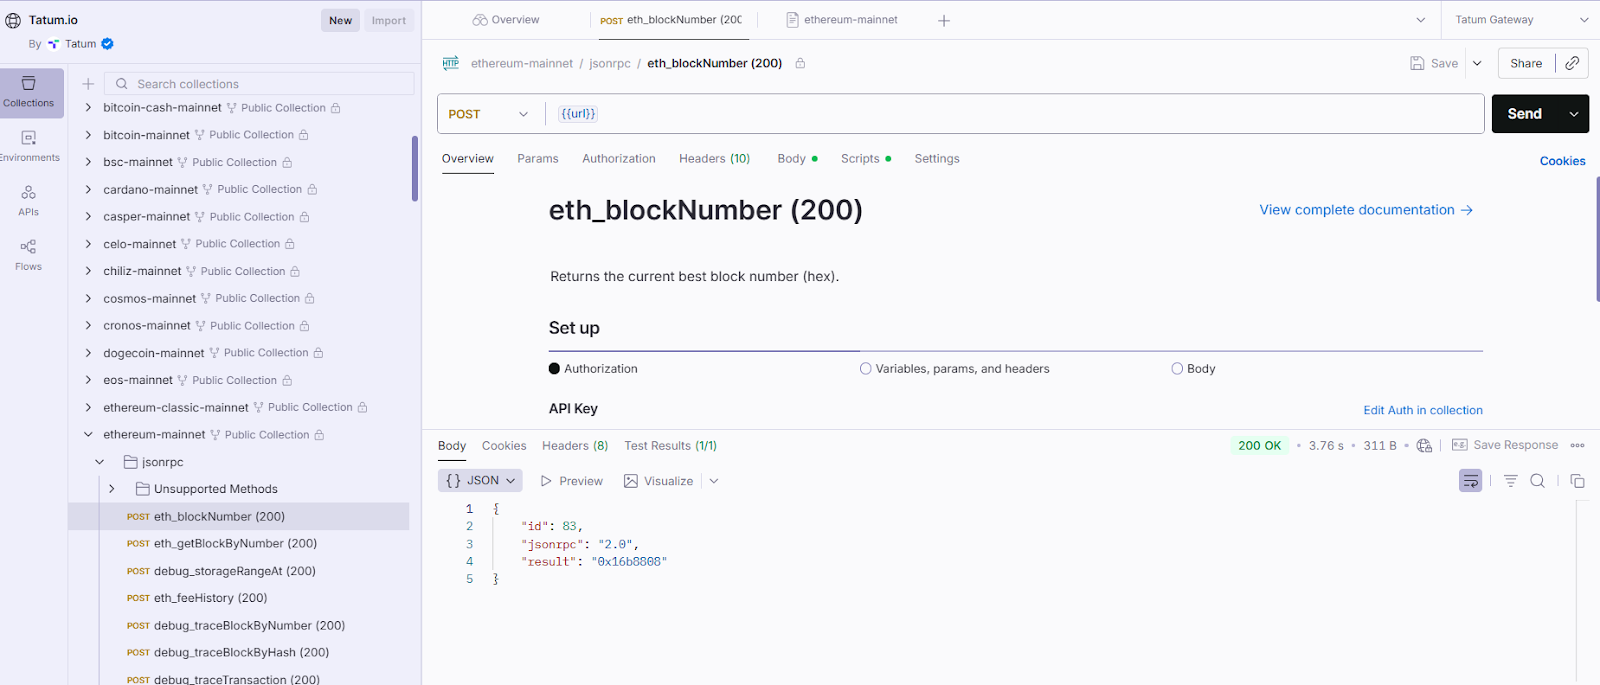The image size is (1600, 685).
Task: Click the Share button
Action: (x=1526, y=63)
